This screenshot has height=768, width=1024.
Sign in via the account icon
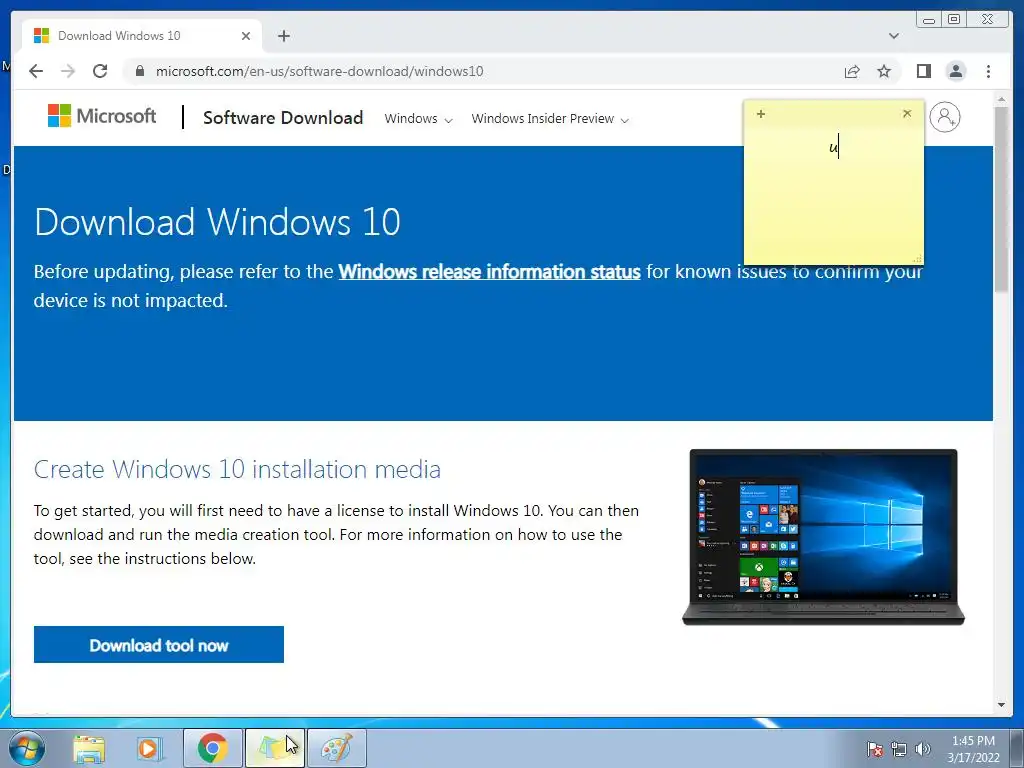(944, 117)
